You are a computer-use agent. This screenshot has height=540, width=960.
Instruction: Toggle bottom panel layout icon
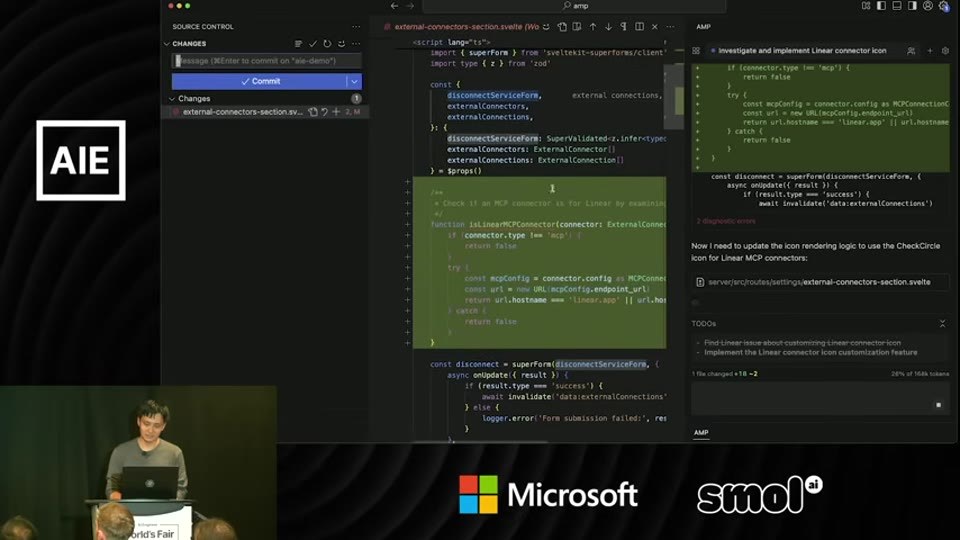(x=896, y=6)
